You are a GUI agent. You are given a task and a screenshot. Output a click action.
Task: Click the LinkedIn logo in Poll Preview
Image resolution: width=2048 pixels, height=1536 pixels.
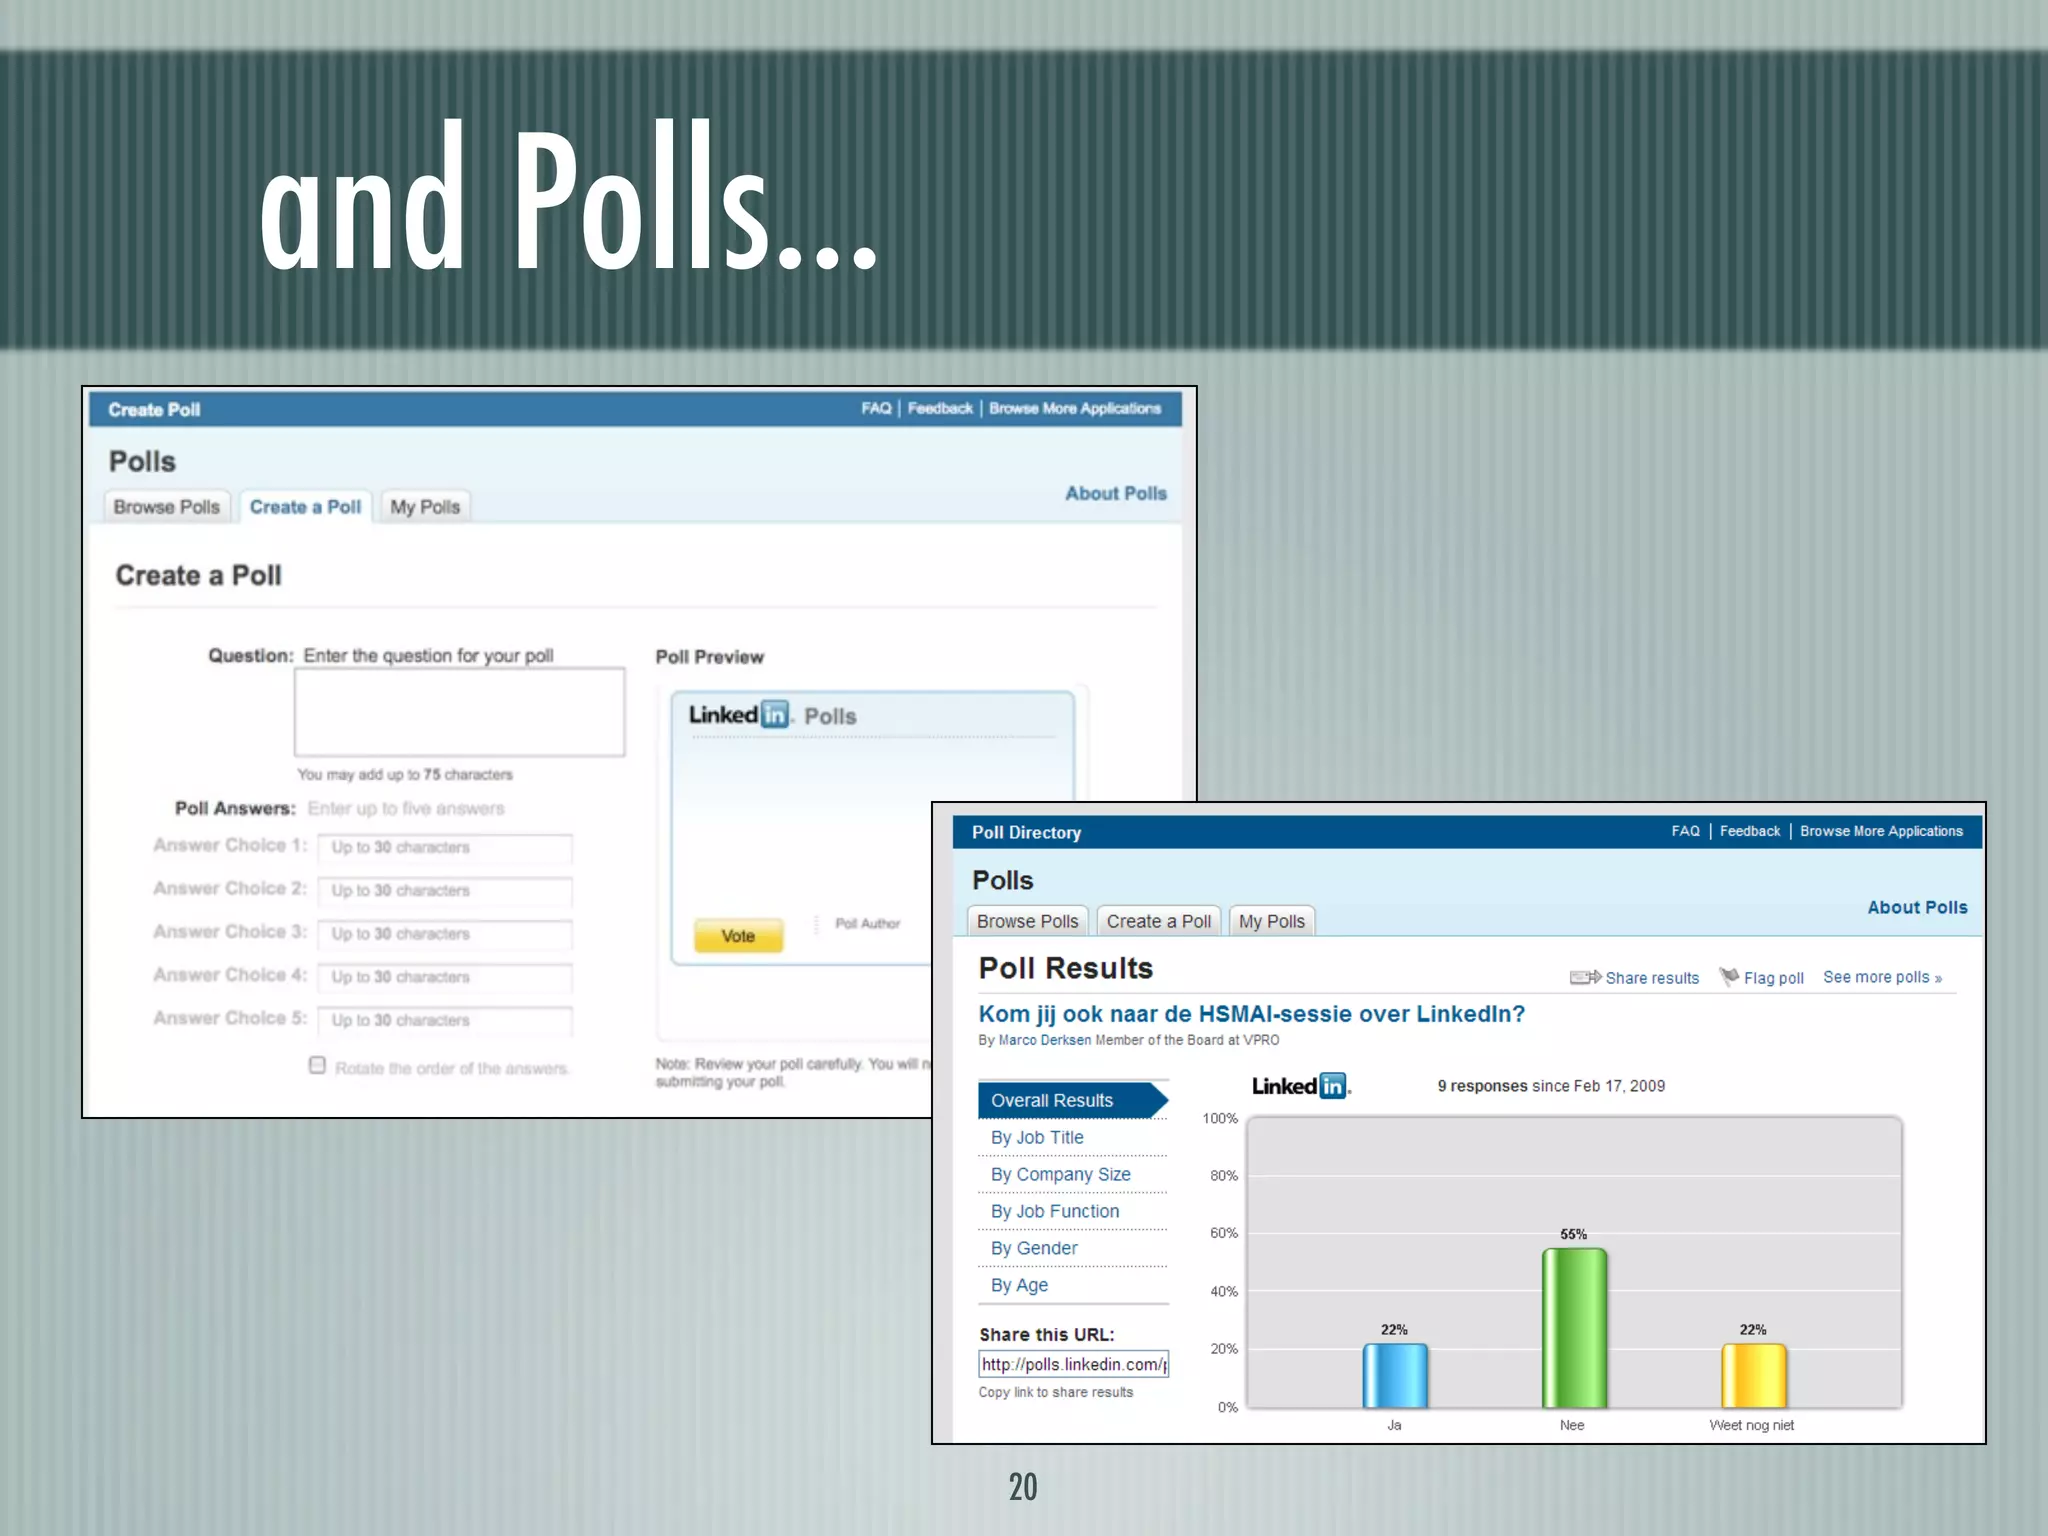click(x=738, y=715)
